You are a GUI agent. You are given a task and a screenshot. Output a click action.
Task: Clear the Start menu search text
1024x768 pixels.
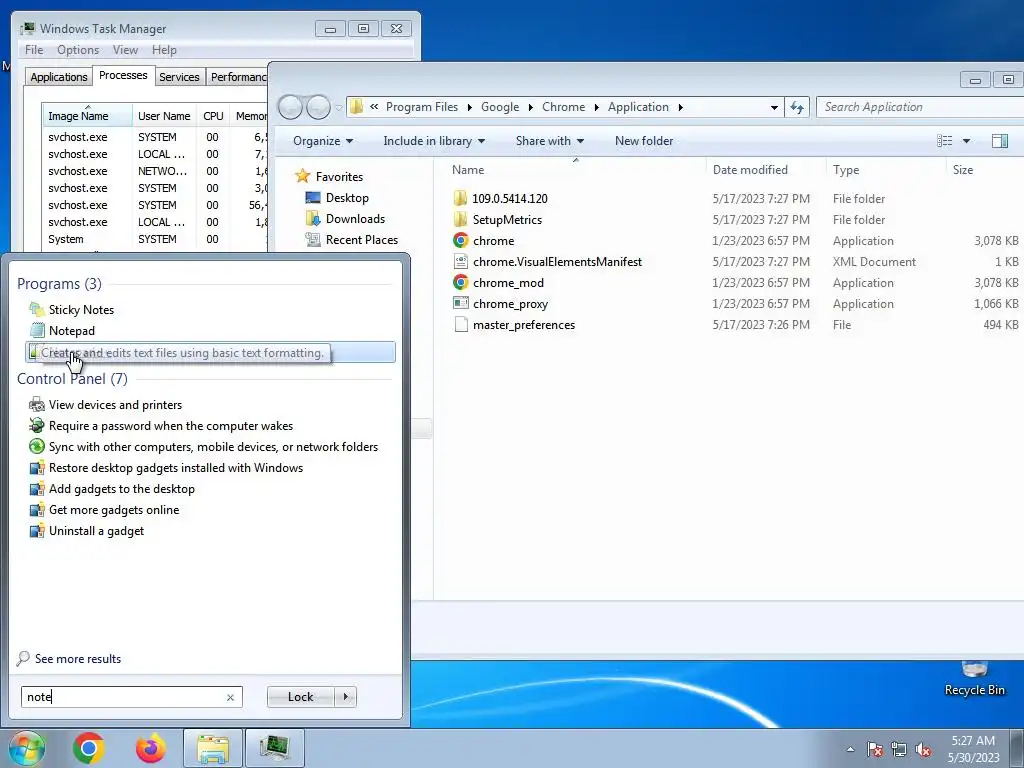[x=230, y=697]
